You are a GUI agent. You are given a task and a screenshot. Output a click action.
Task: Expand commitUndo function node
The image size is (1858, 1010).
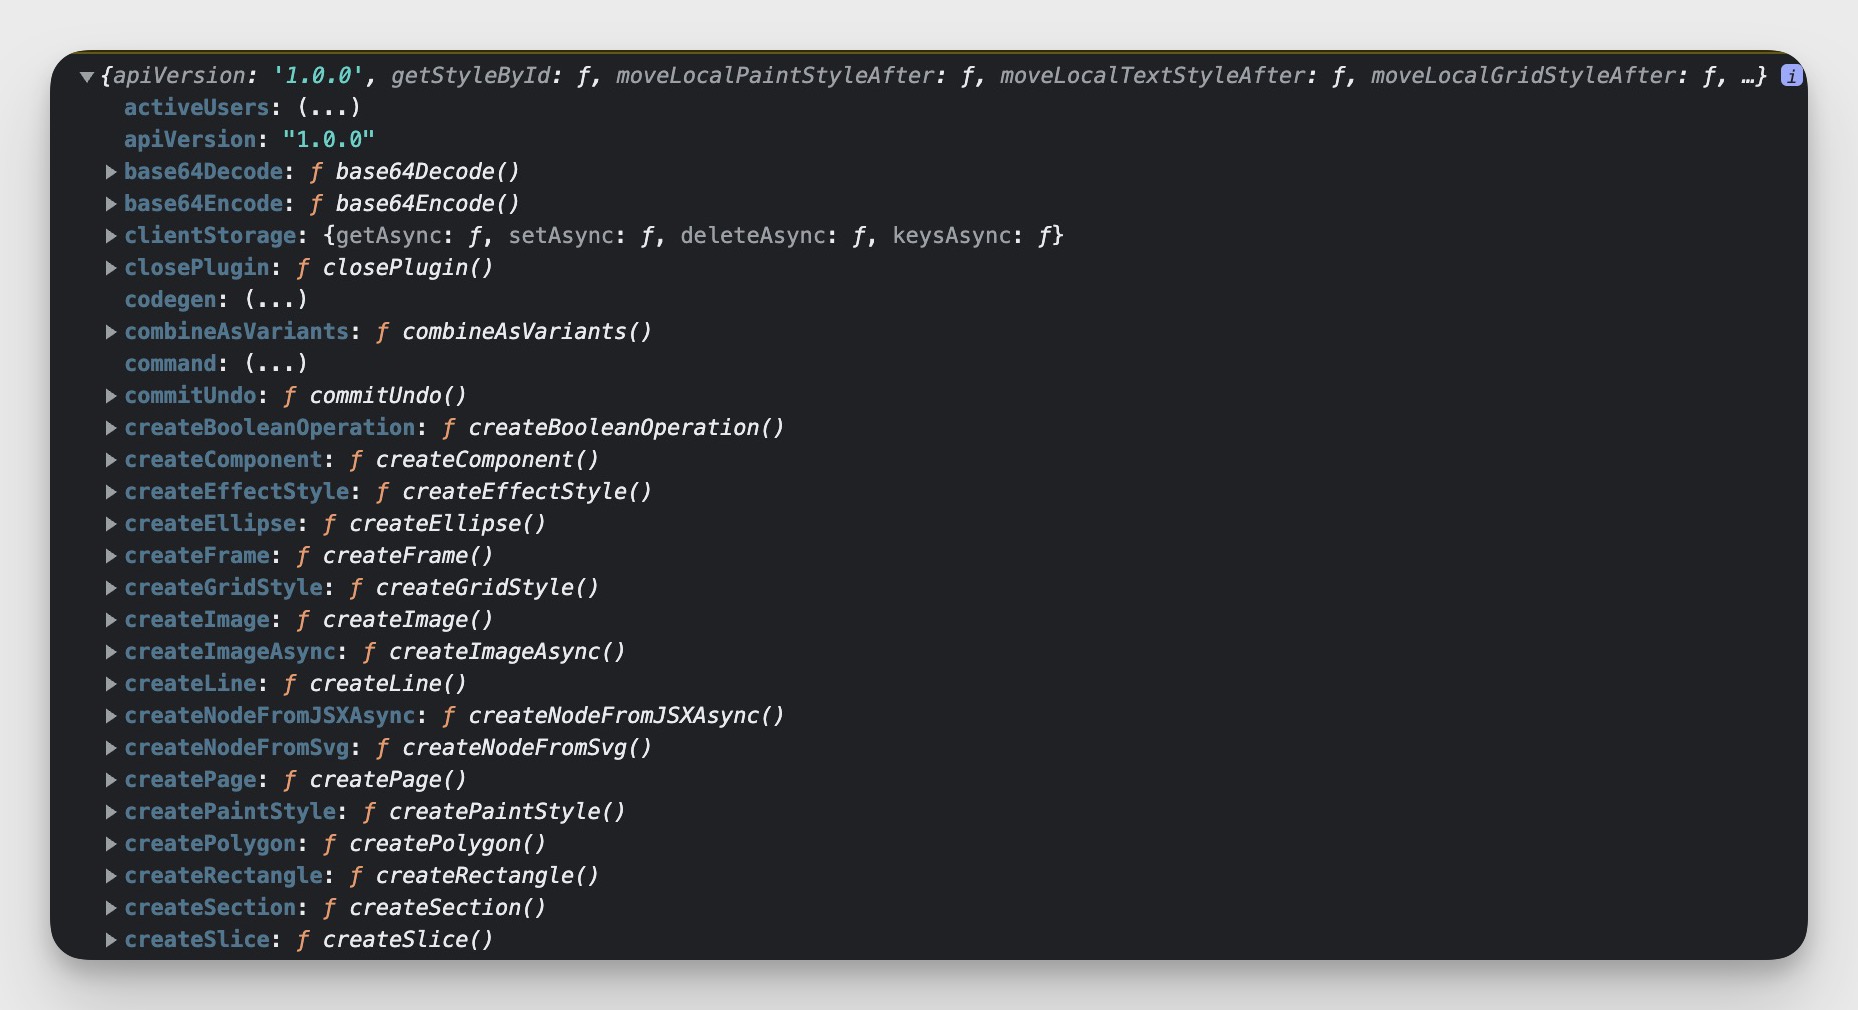tap(111, 396)
